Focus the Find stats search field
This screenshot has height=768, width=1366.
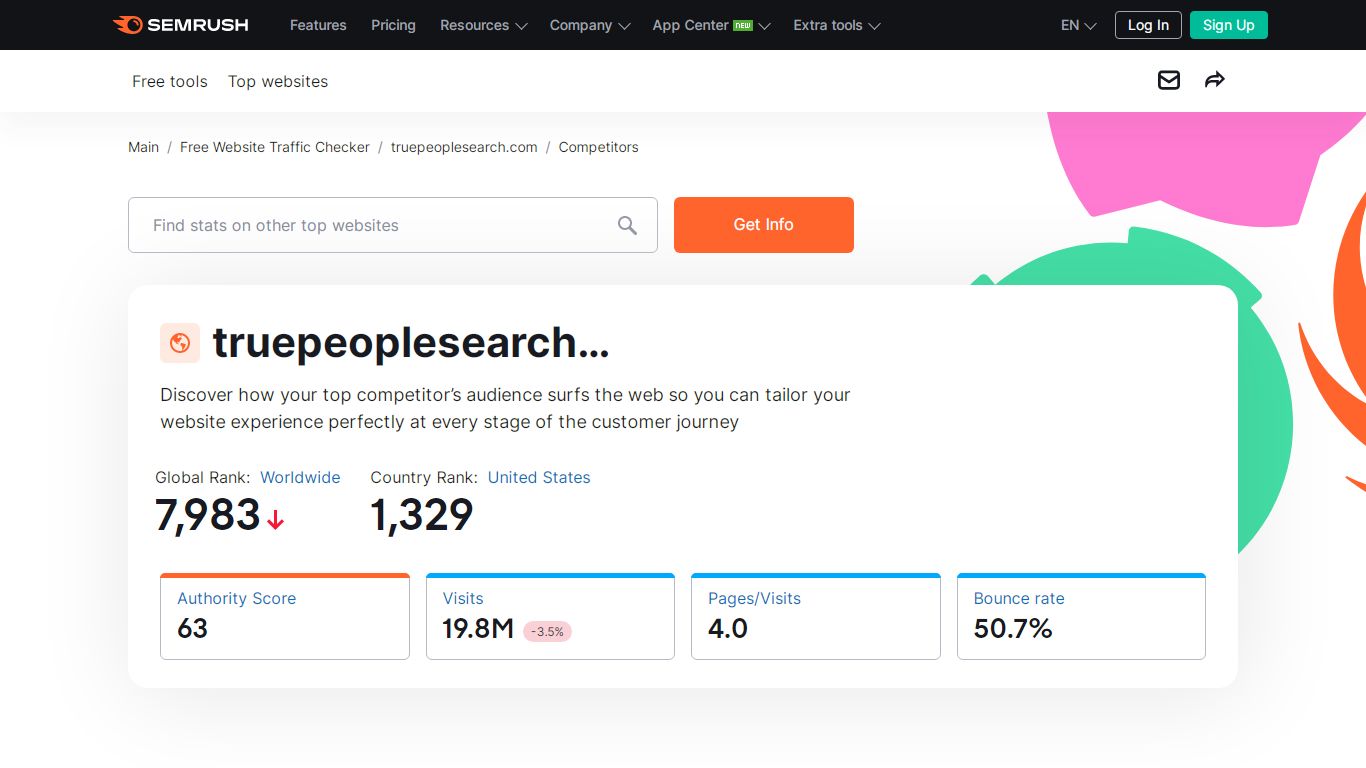(x=393, y=225)
